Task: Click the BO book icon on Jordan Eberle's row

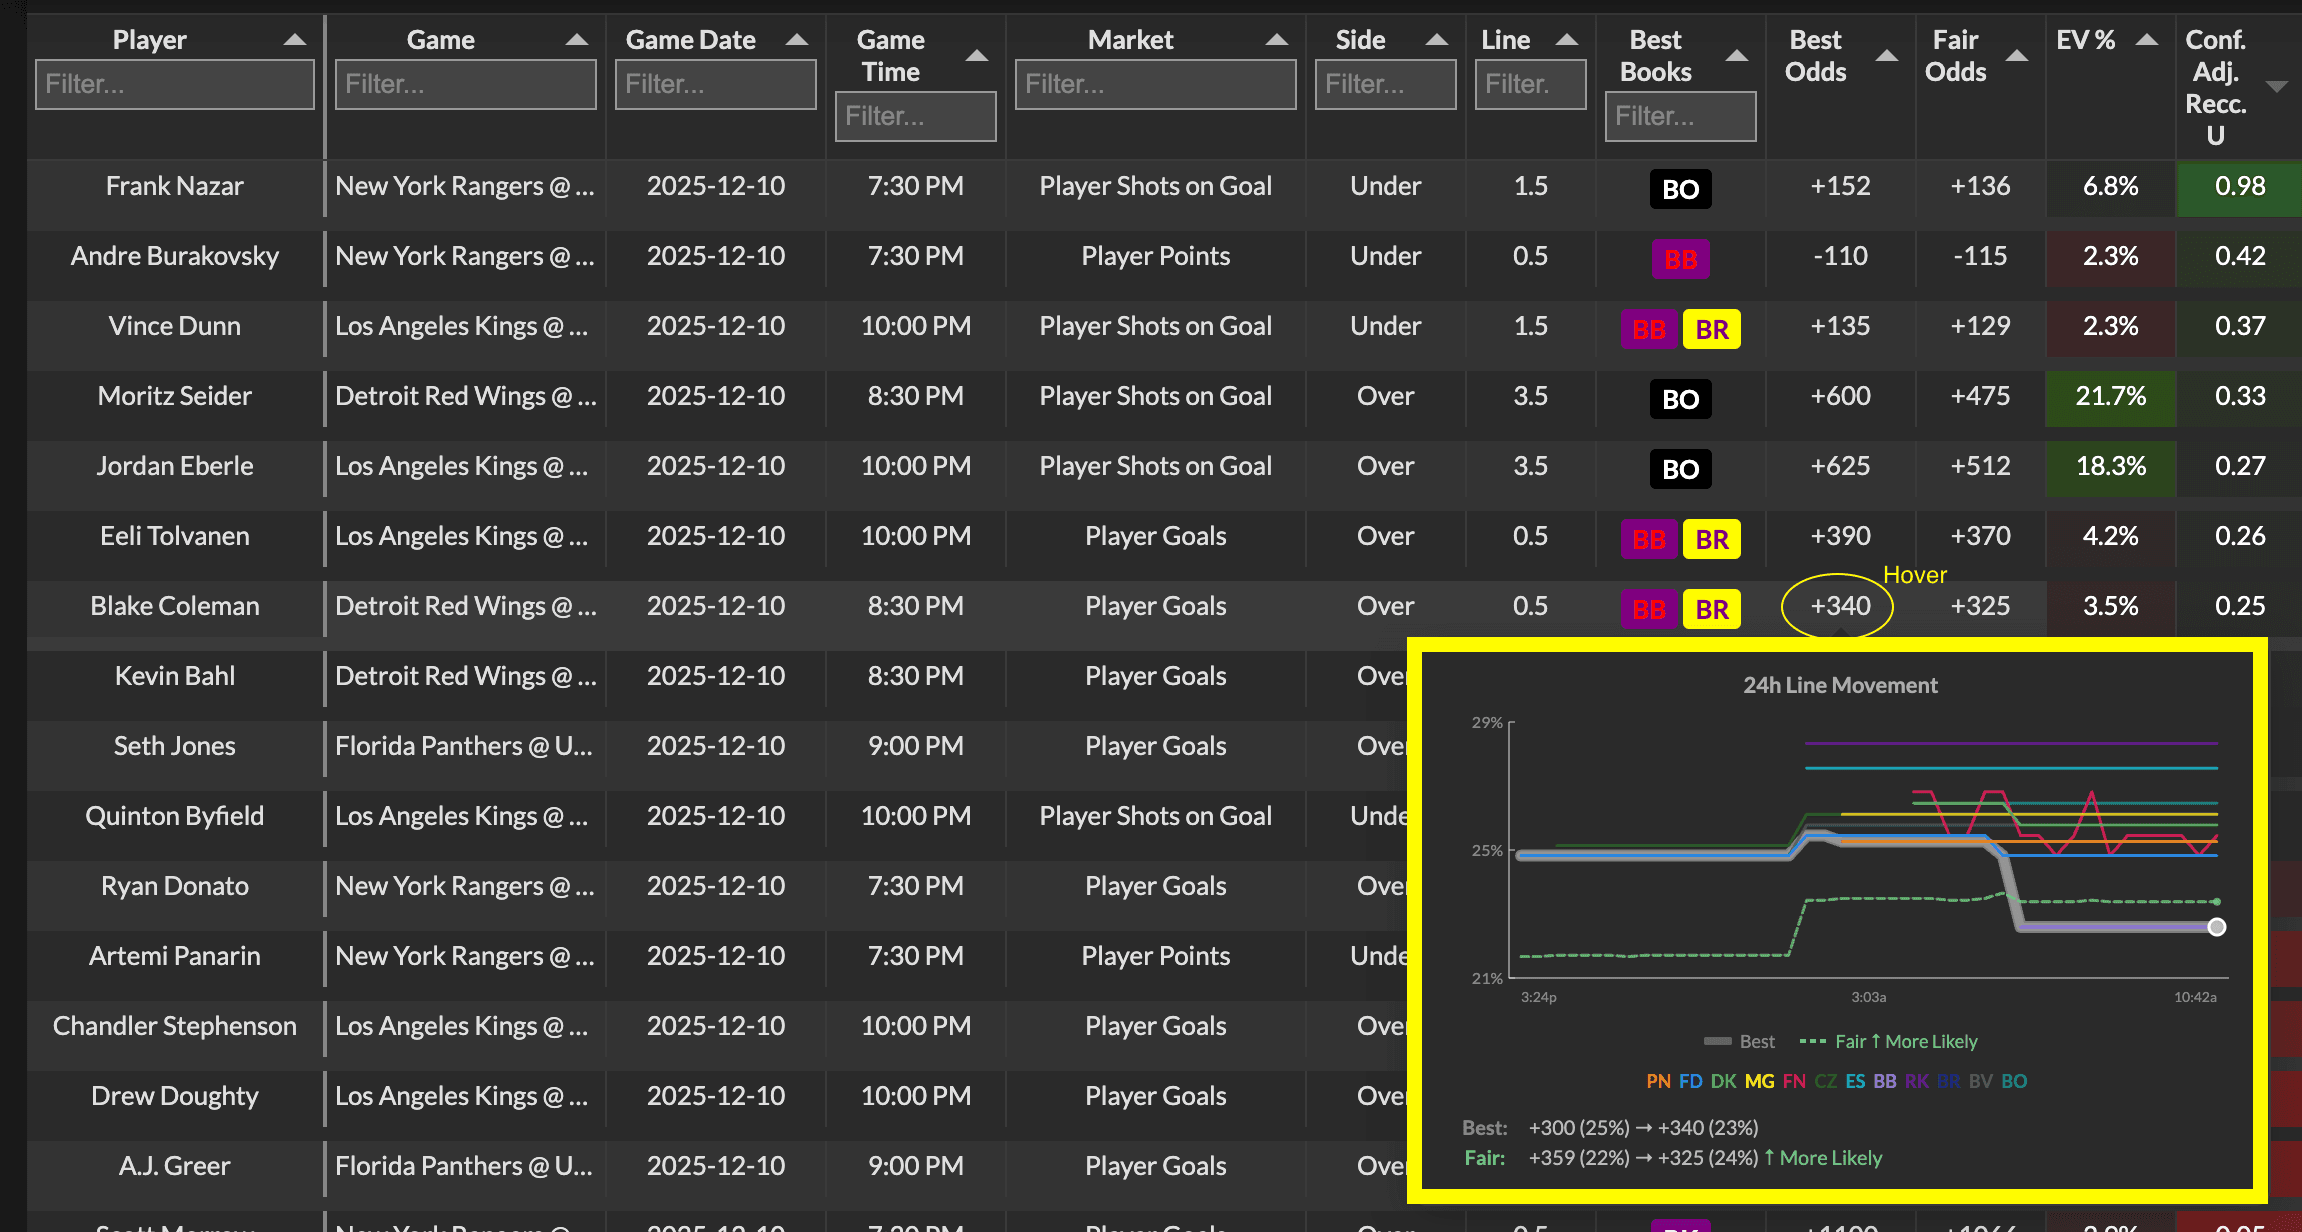Action: [x=1680, y=469]
